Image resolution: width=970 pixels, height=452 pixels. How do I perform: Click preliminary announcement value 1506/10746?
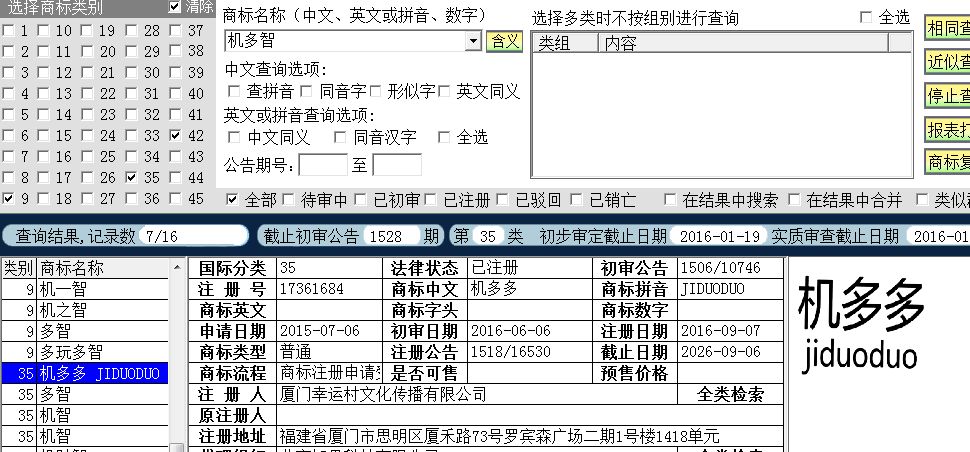click(x=730, y=268)
